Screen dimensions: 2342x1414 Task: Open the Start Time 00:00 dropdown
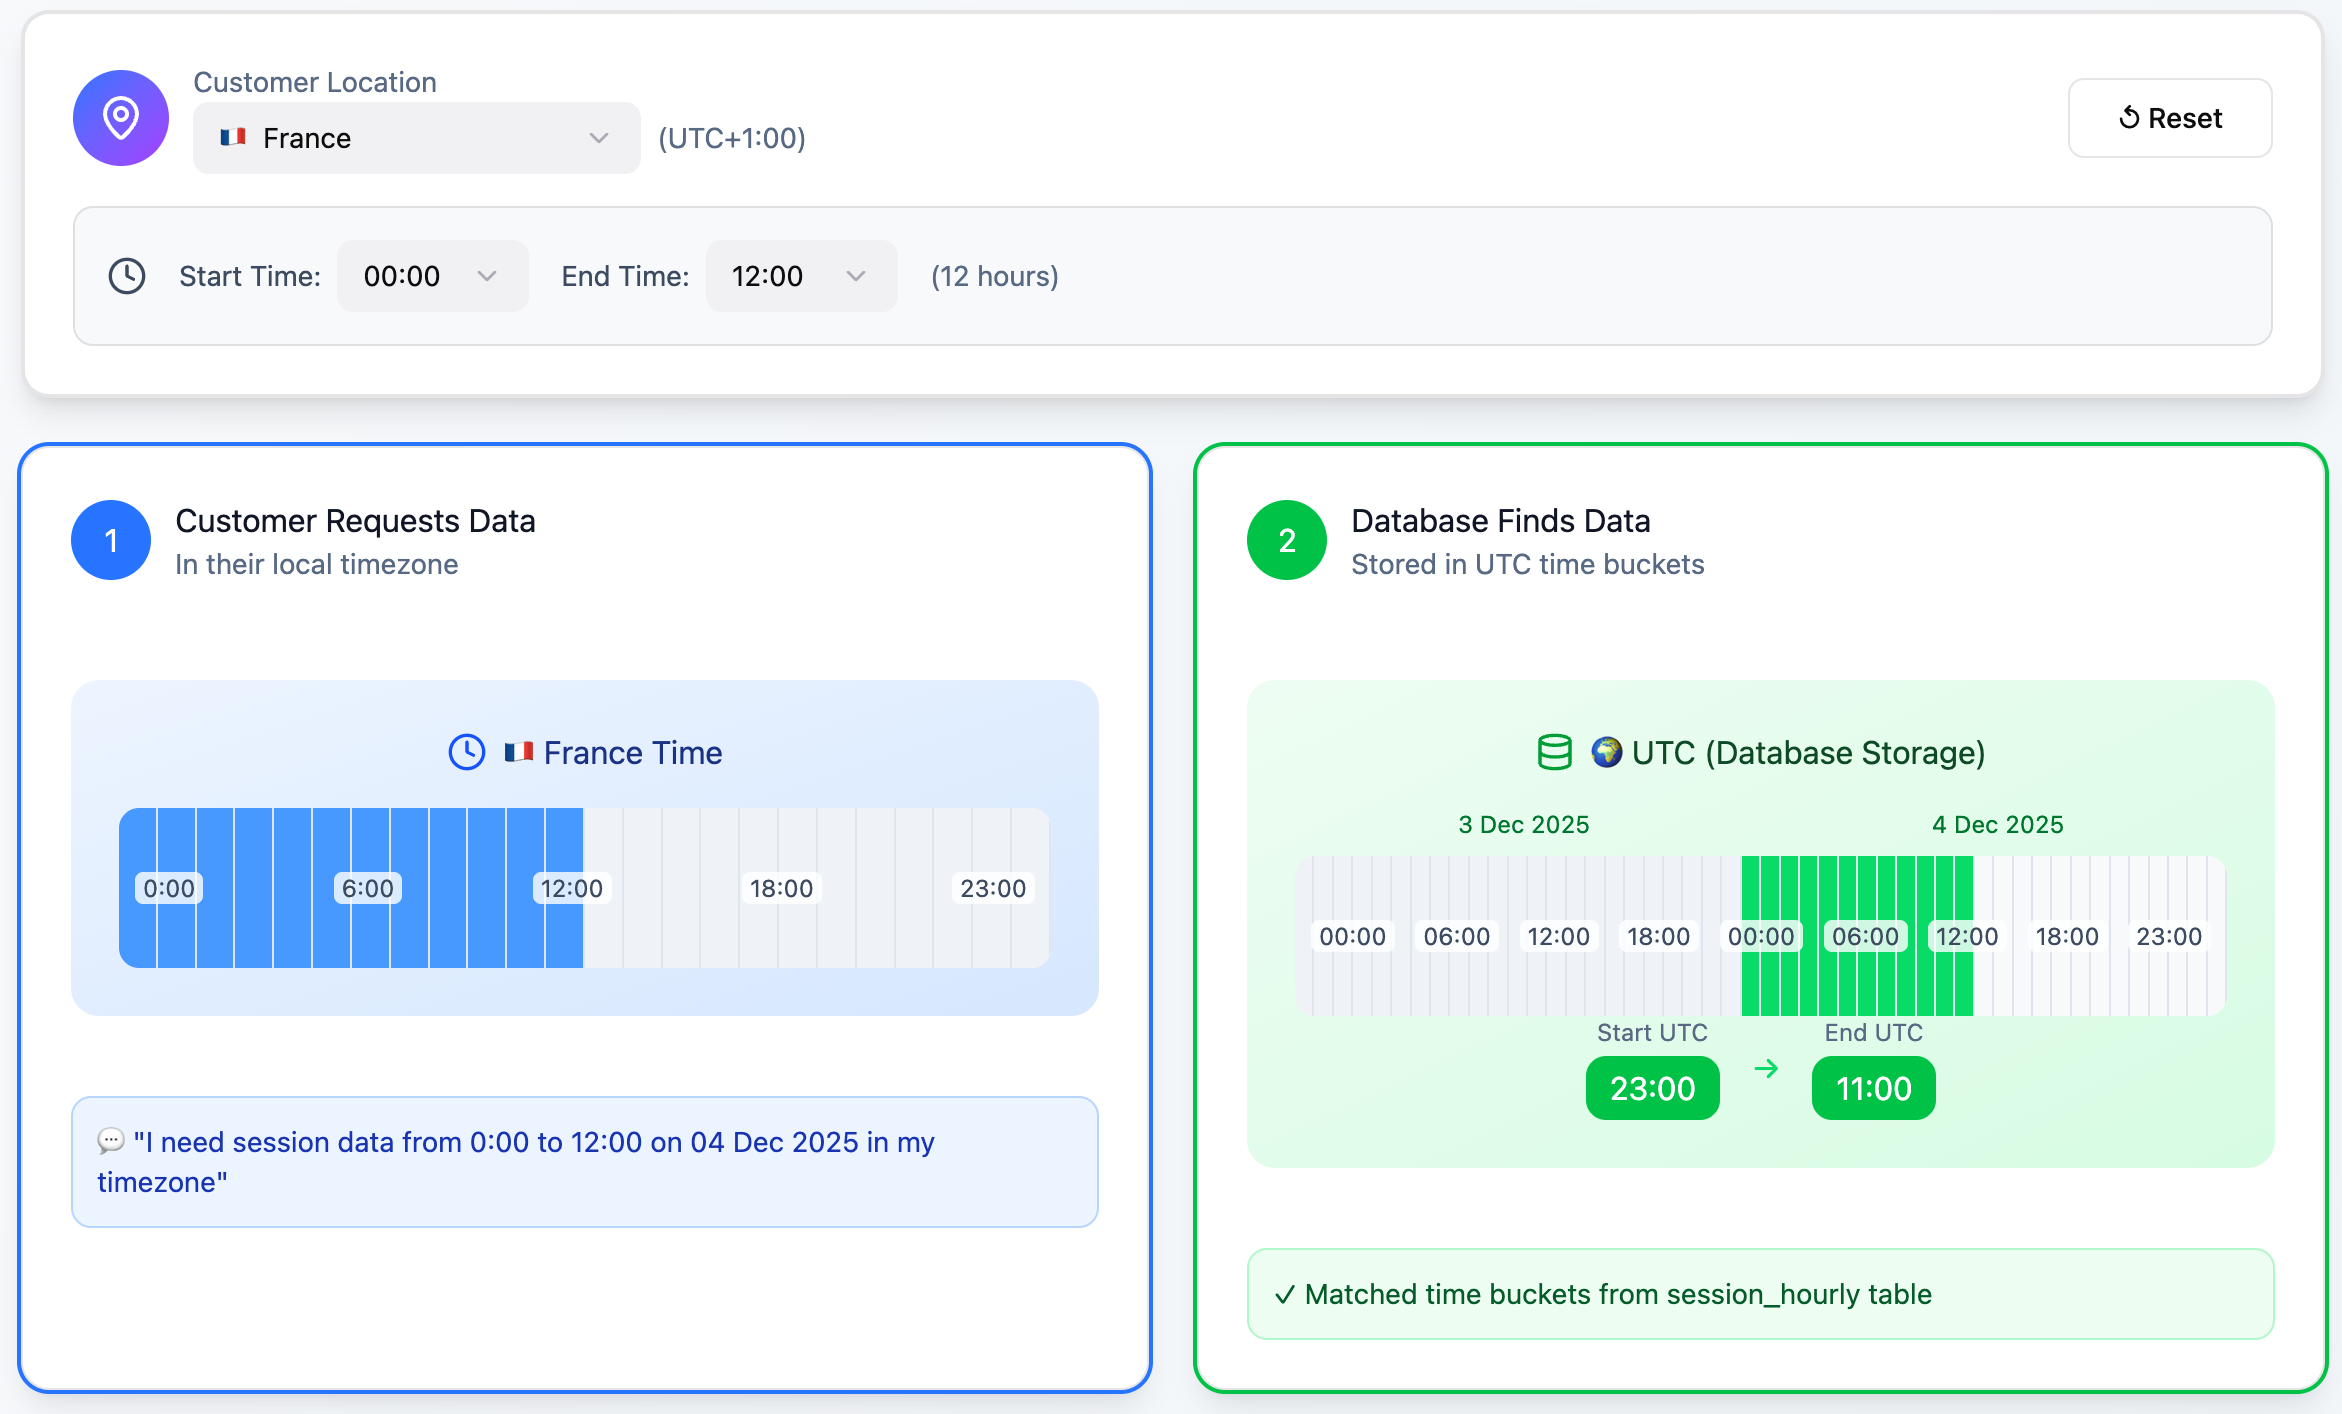tap(432, 276)
